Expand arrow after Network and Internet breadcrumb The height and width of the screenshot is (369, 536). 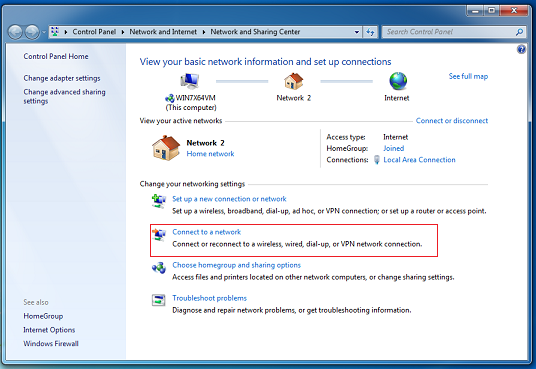point(204,32)
